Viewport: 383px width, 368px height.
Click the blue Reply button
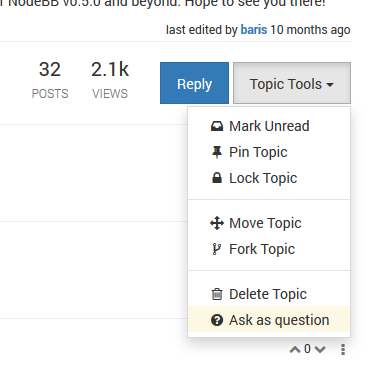coord(194,83)
